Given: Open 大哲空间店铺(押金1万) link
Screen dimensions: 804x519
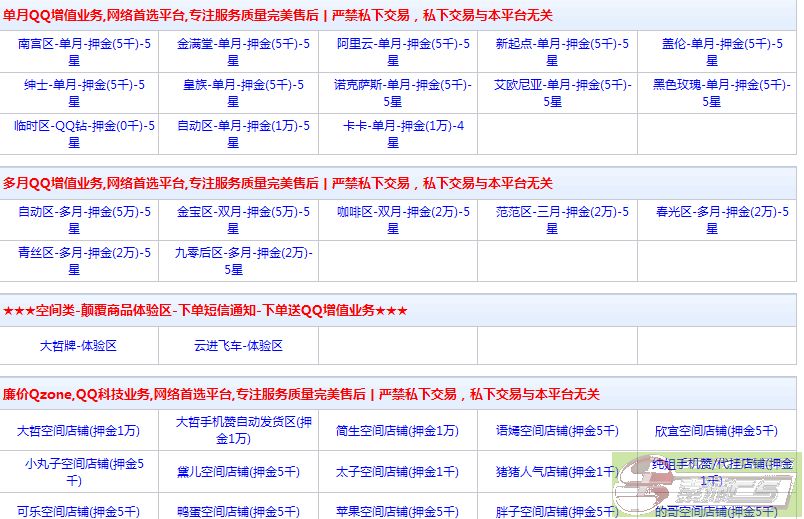Looking at the screenshot, I should point(78,431).
